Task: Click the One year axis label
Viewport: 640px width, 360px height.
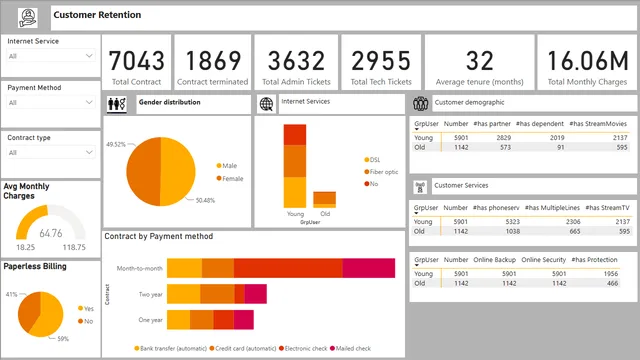Action: 151,320
